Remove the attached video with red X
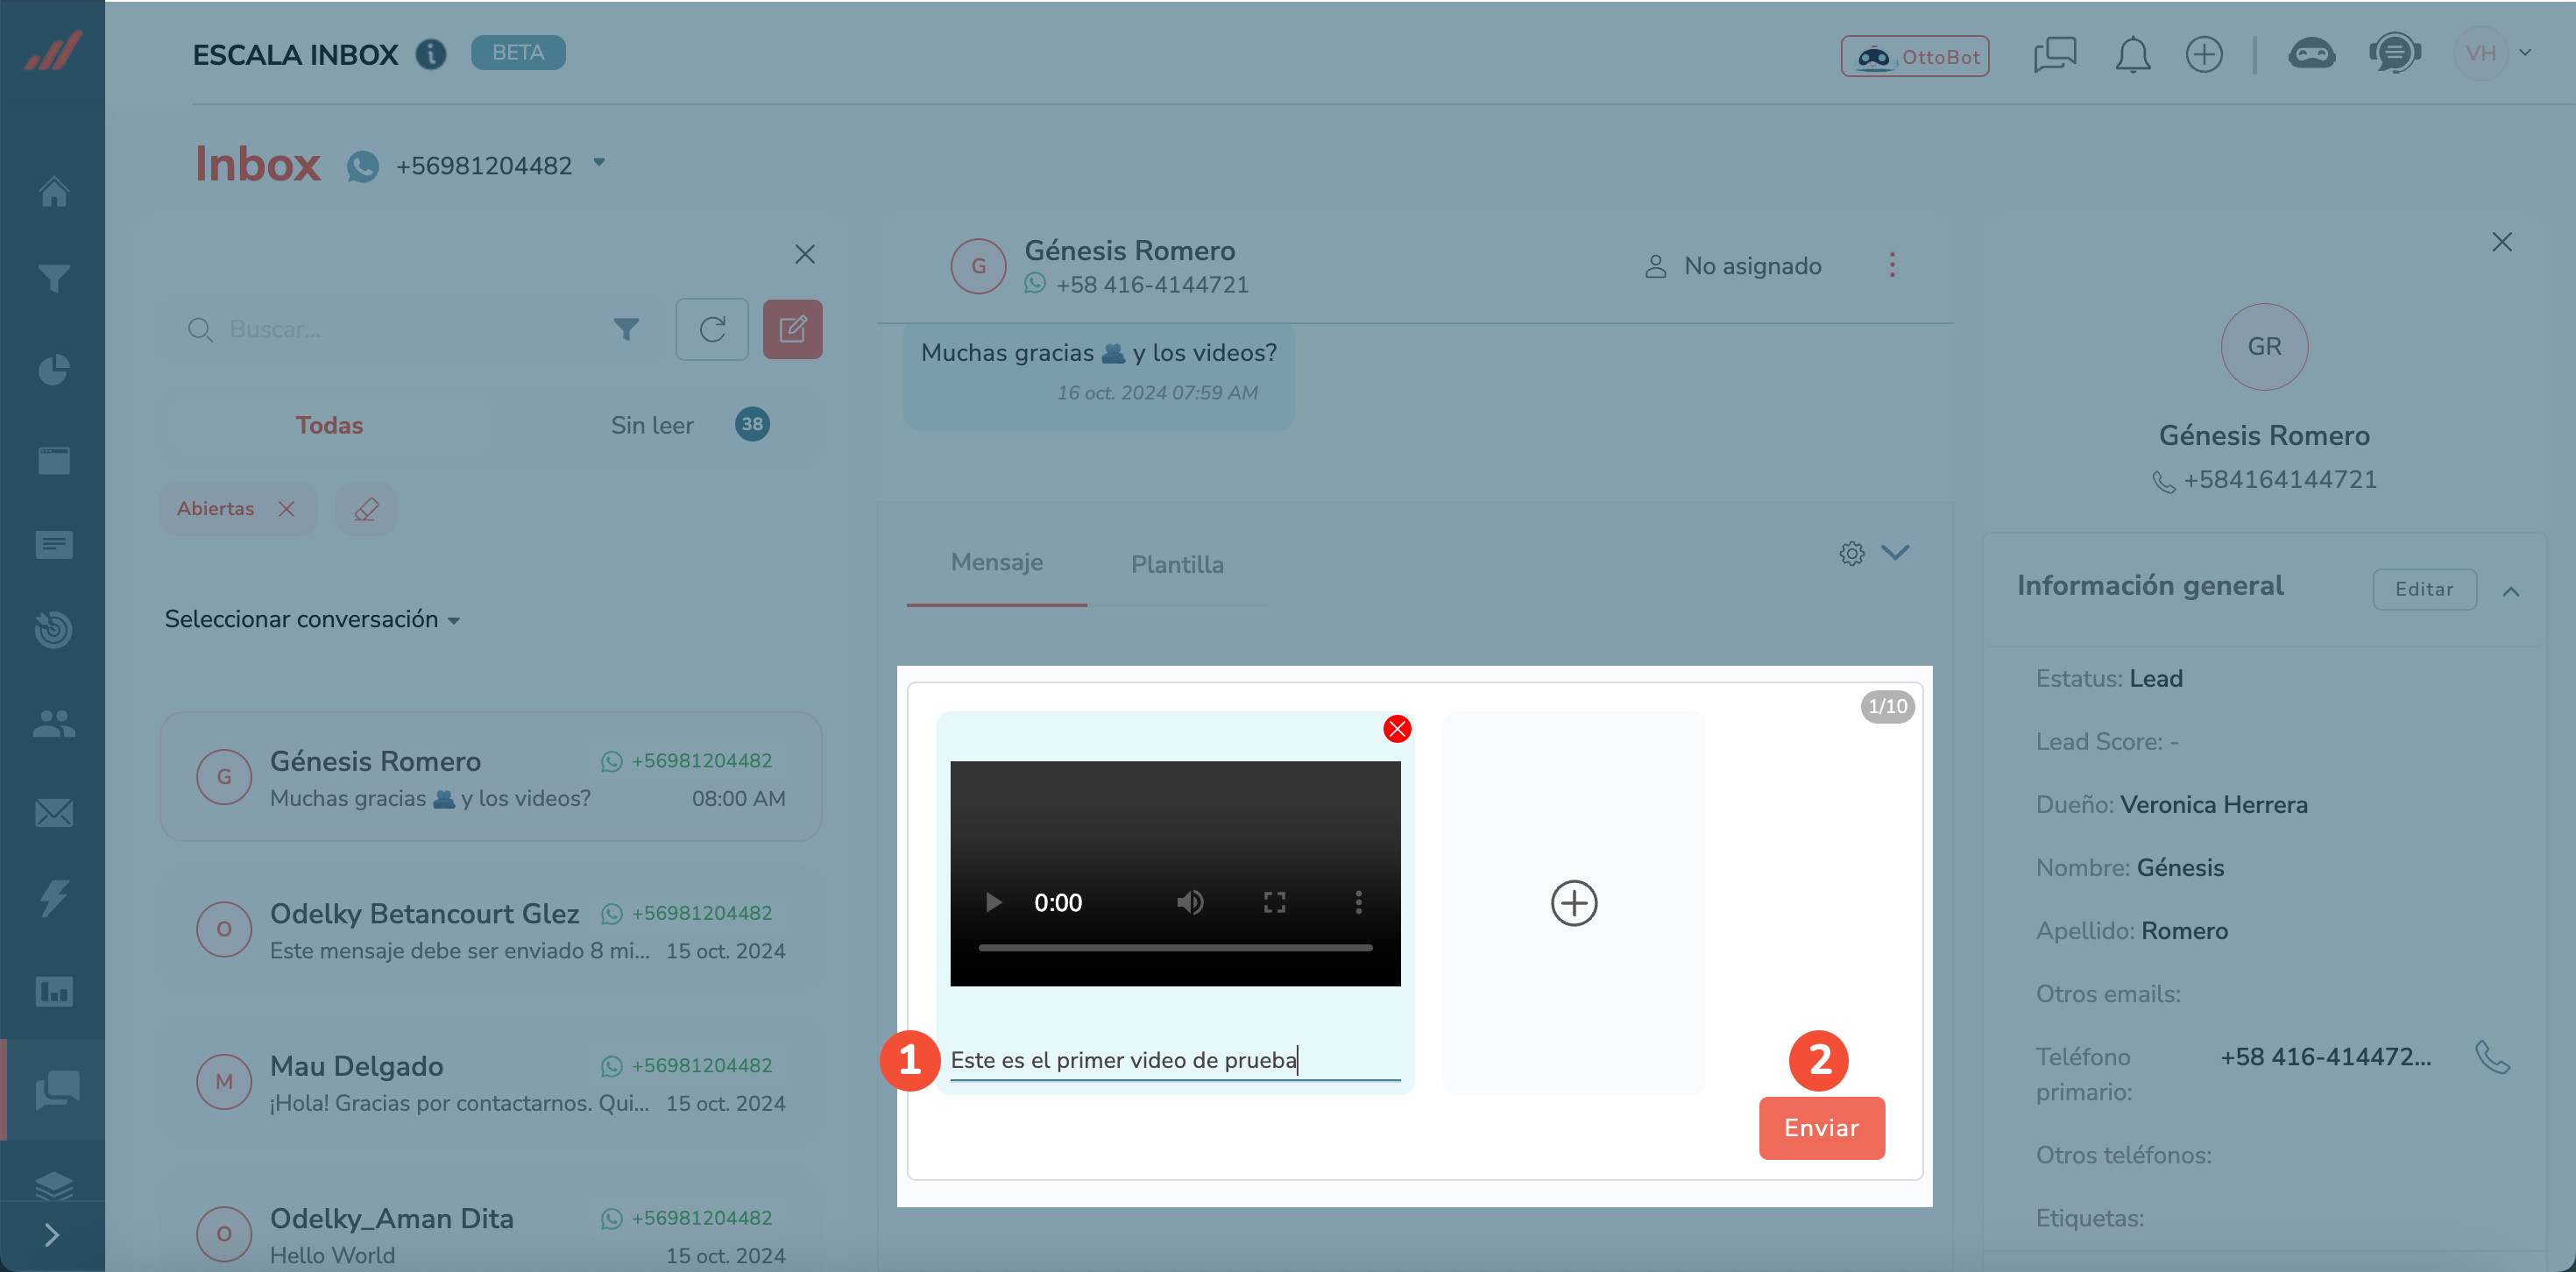2576x1272 pixels. click(x=1396, y=729)
